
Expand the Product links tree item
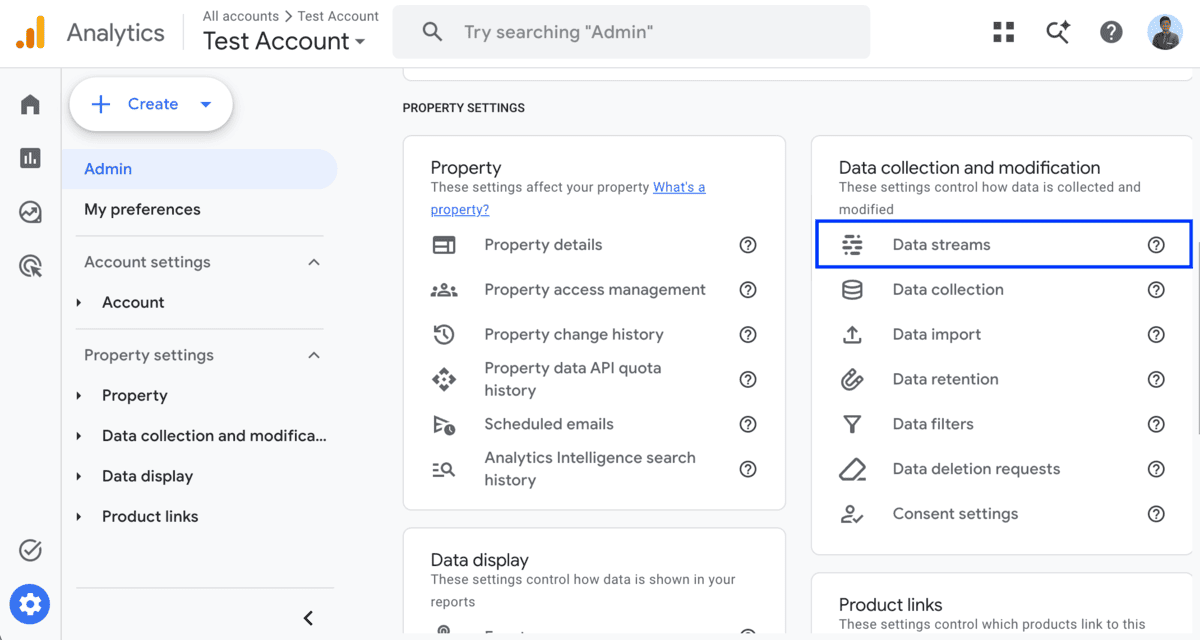point(79,517)
